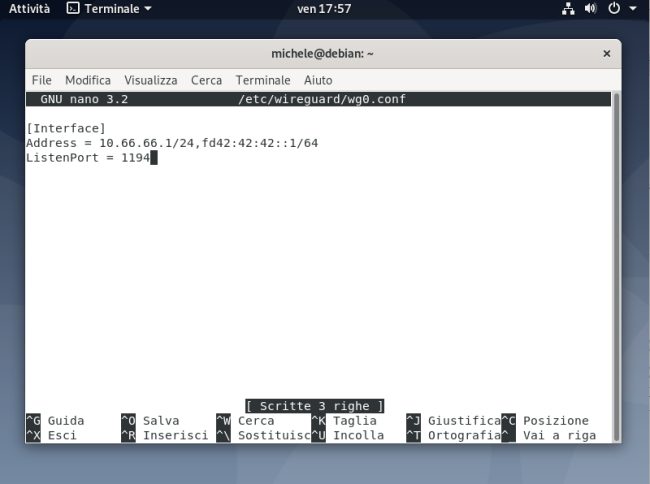Screen dimensions: 650x484
Task: Click the ^U Incolla shortcut
Action: click(347, 435)
